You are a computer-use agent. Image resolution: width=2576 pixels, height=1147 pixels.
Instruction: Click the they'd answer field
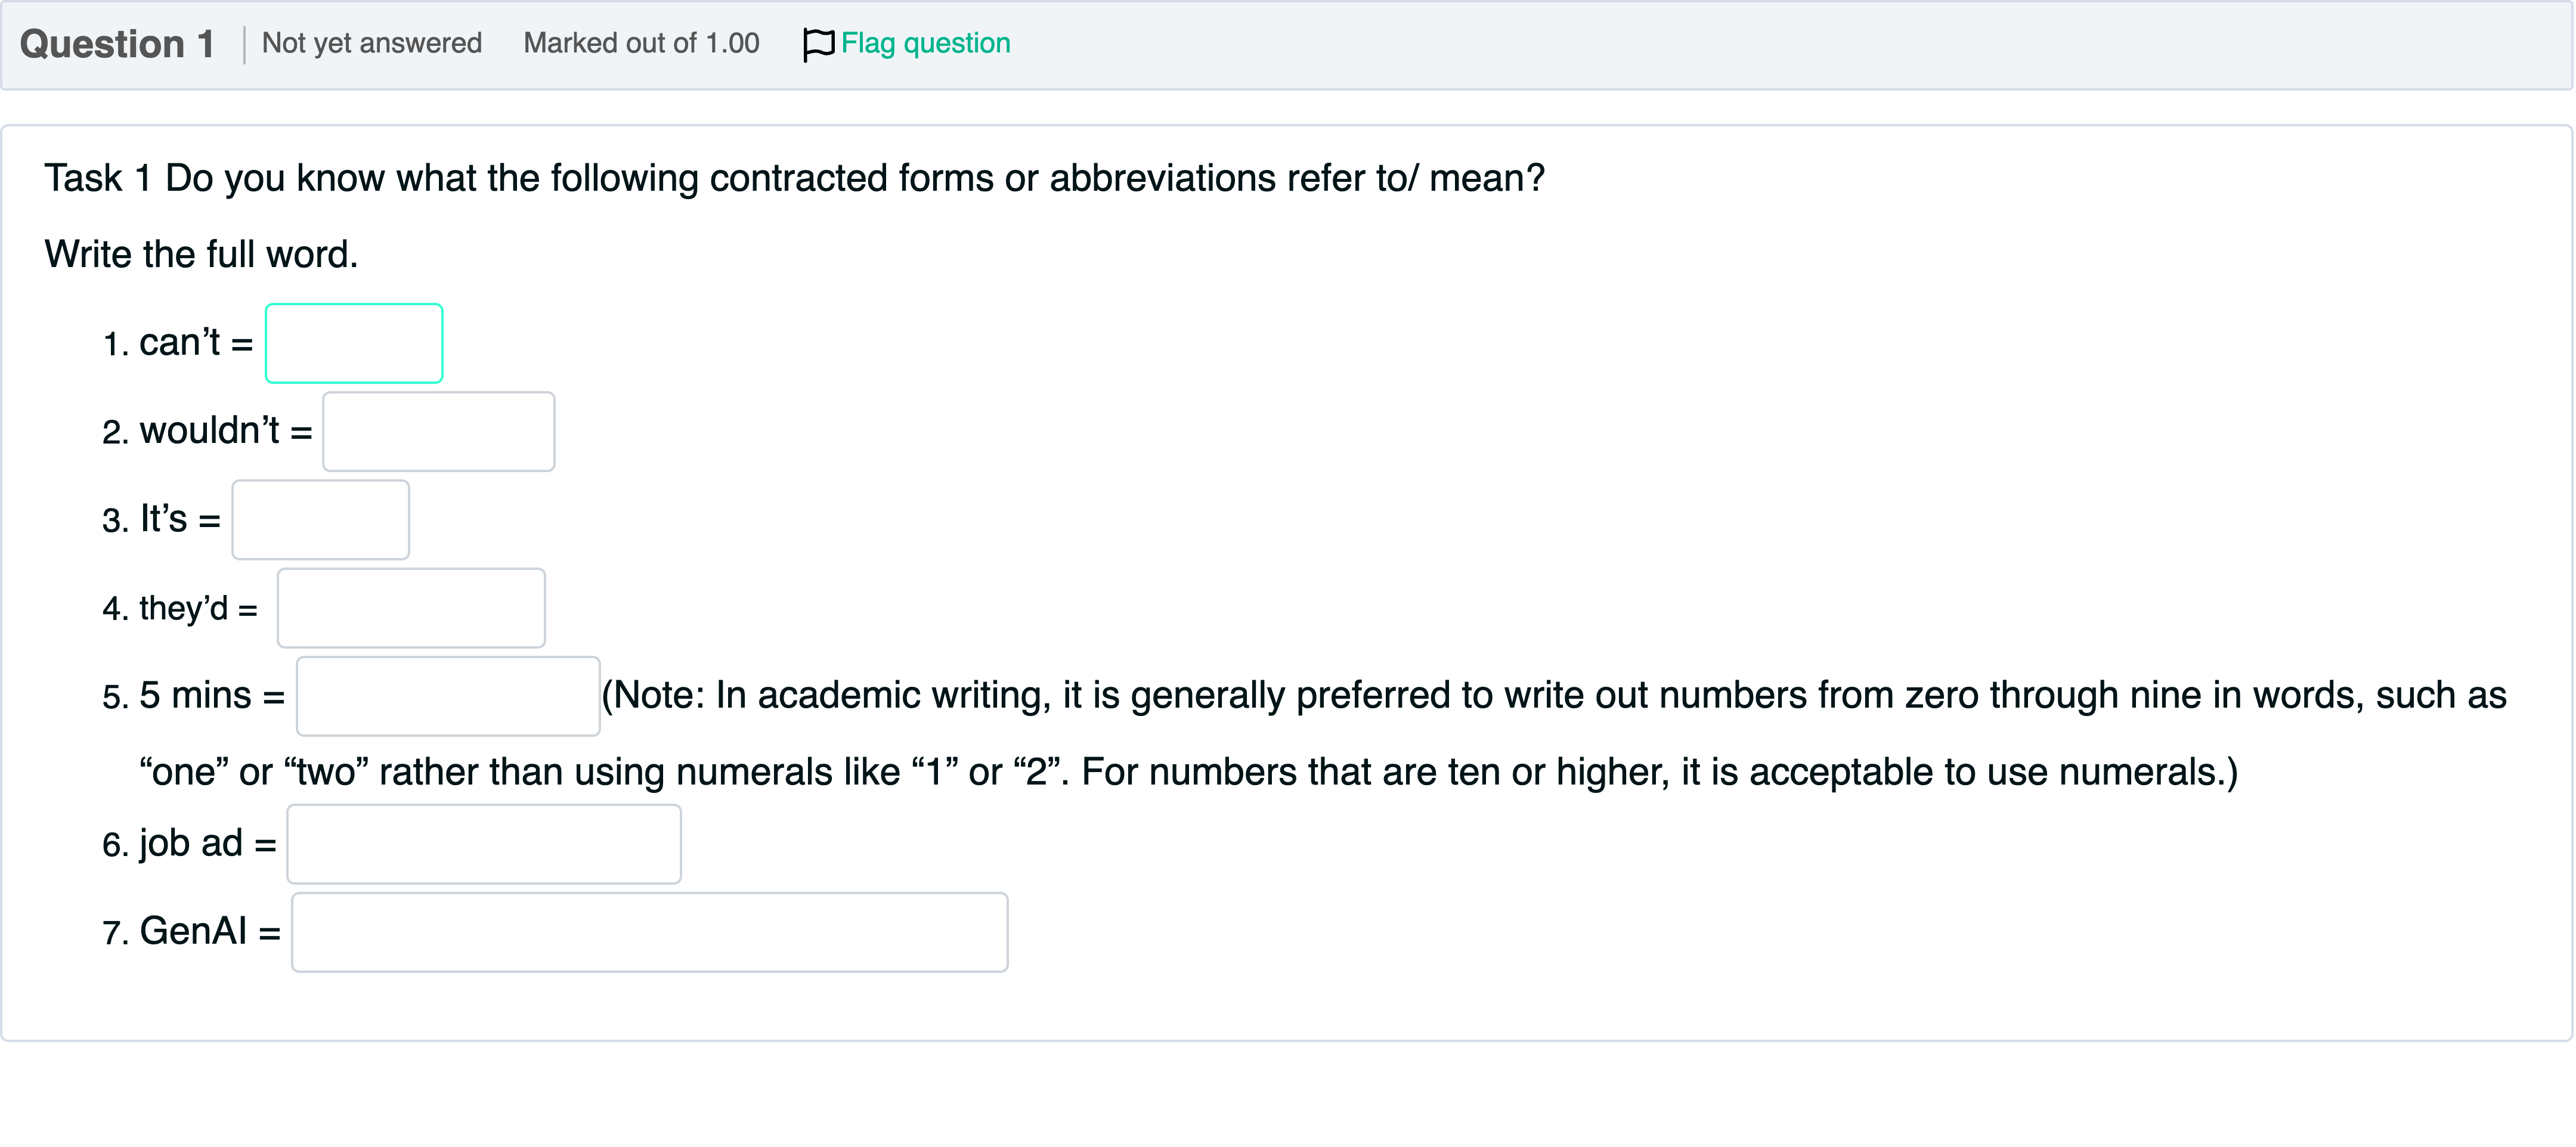point(411,608)
